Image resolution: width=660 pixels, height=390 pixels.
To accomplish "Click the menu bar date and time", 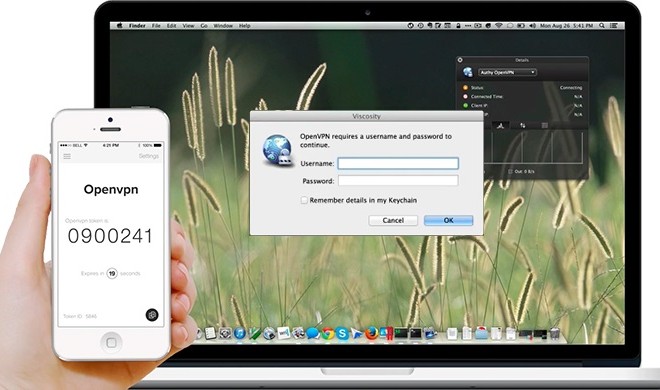I will [566, 26].
